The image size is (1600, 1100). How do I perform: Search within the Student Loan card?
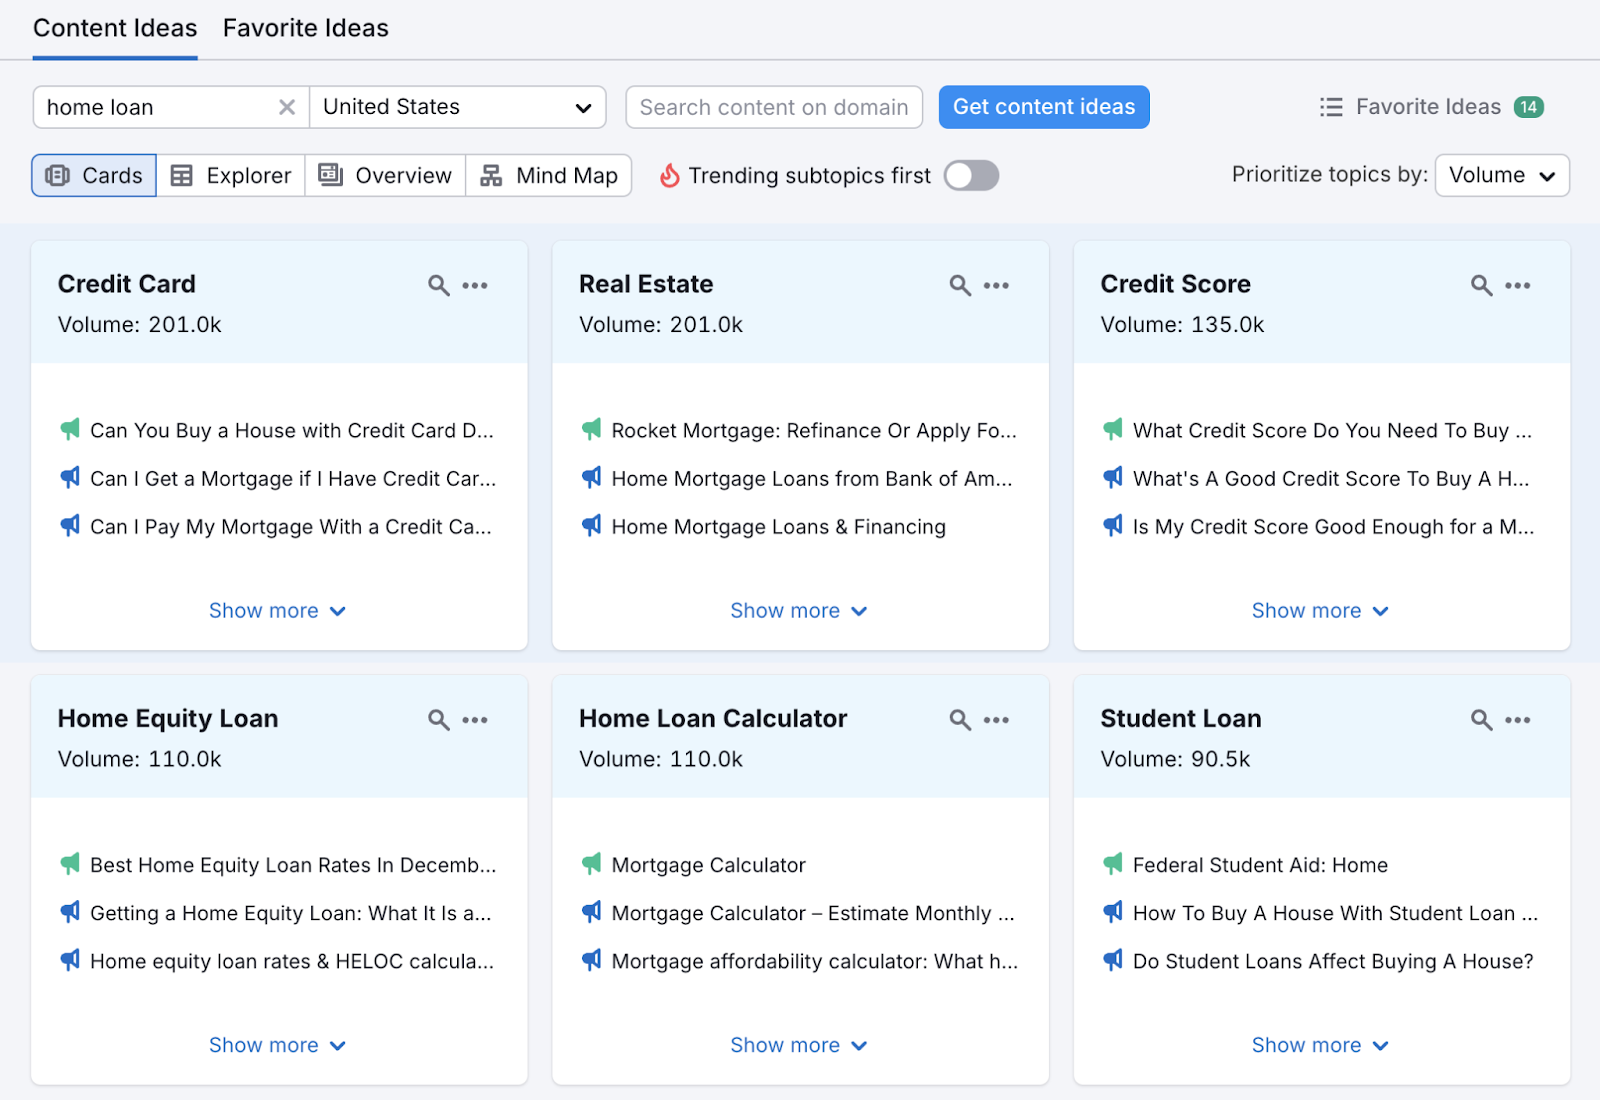[1481, 720]
